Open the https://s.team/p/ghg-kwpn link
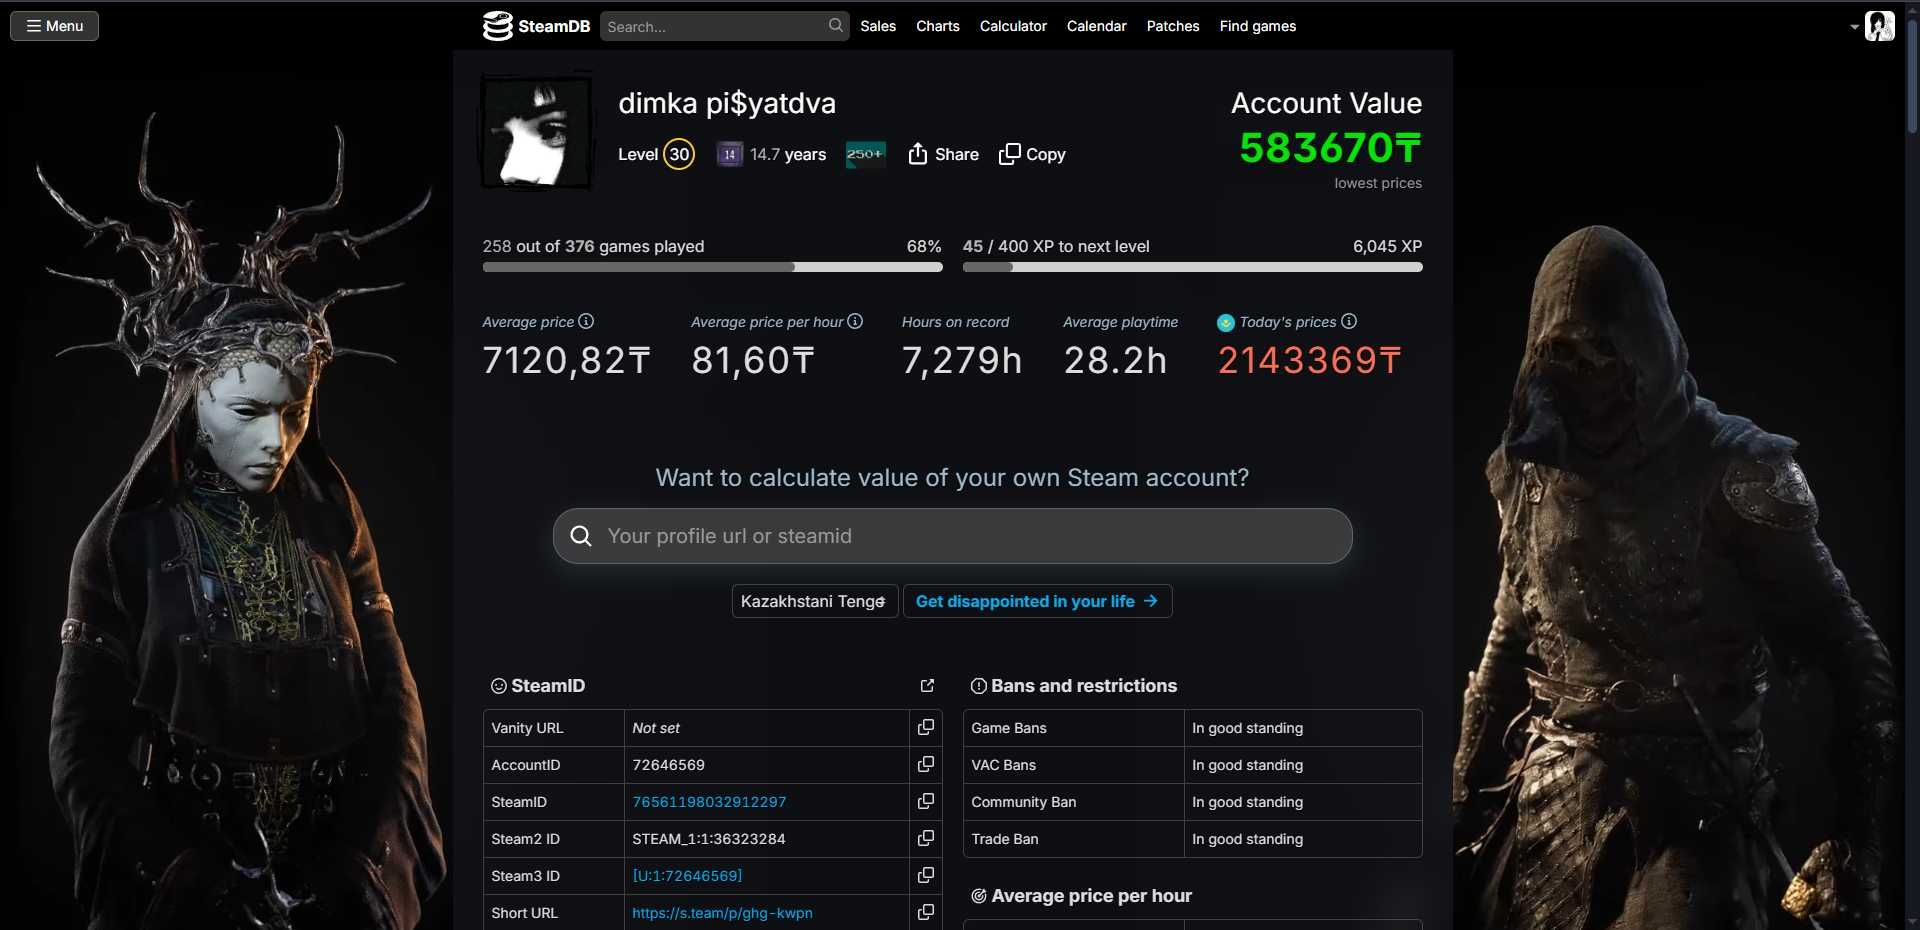 click(x=722, y=913)
